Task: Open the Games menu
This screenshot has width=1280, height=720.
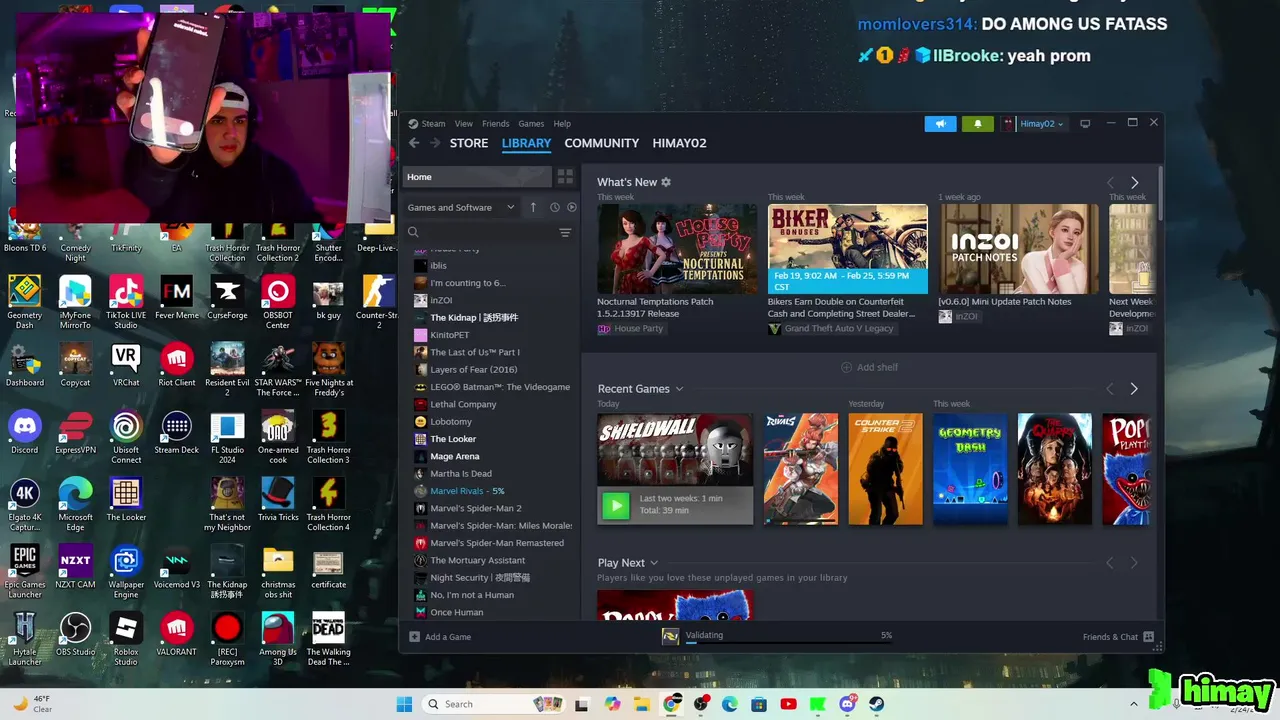Action: (531, 124)
